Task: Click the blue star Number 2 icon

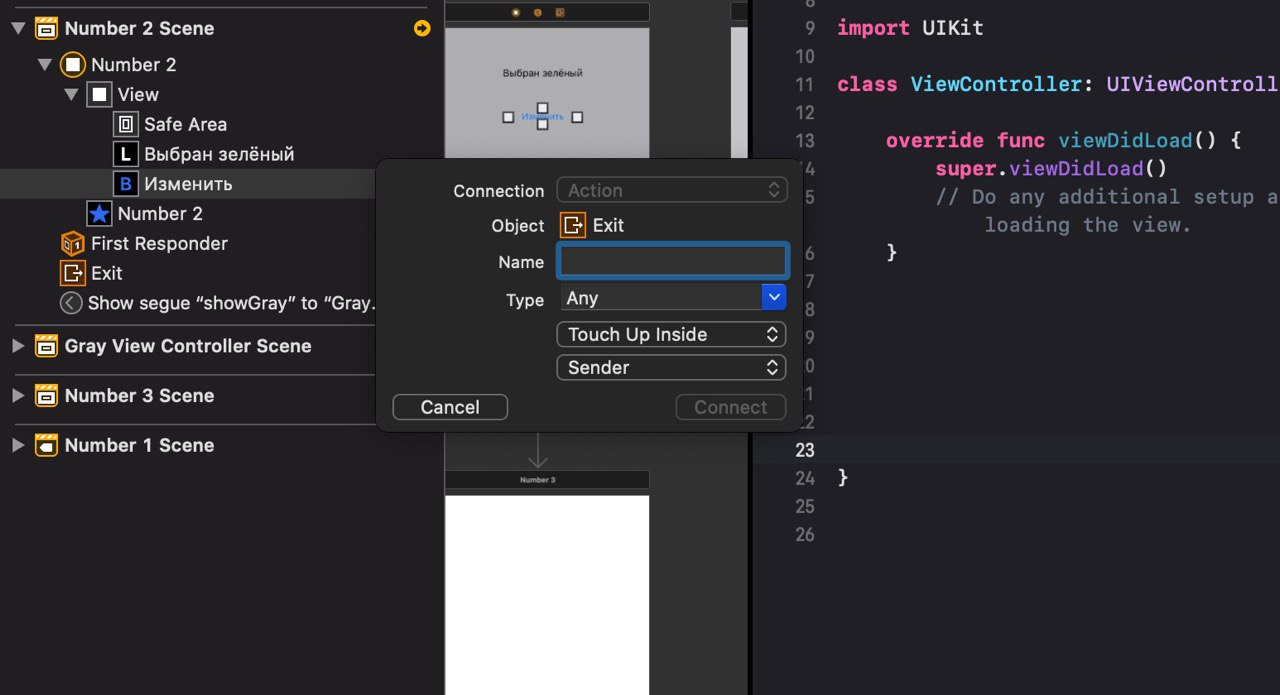Action: point(99,214)
